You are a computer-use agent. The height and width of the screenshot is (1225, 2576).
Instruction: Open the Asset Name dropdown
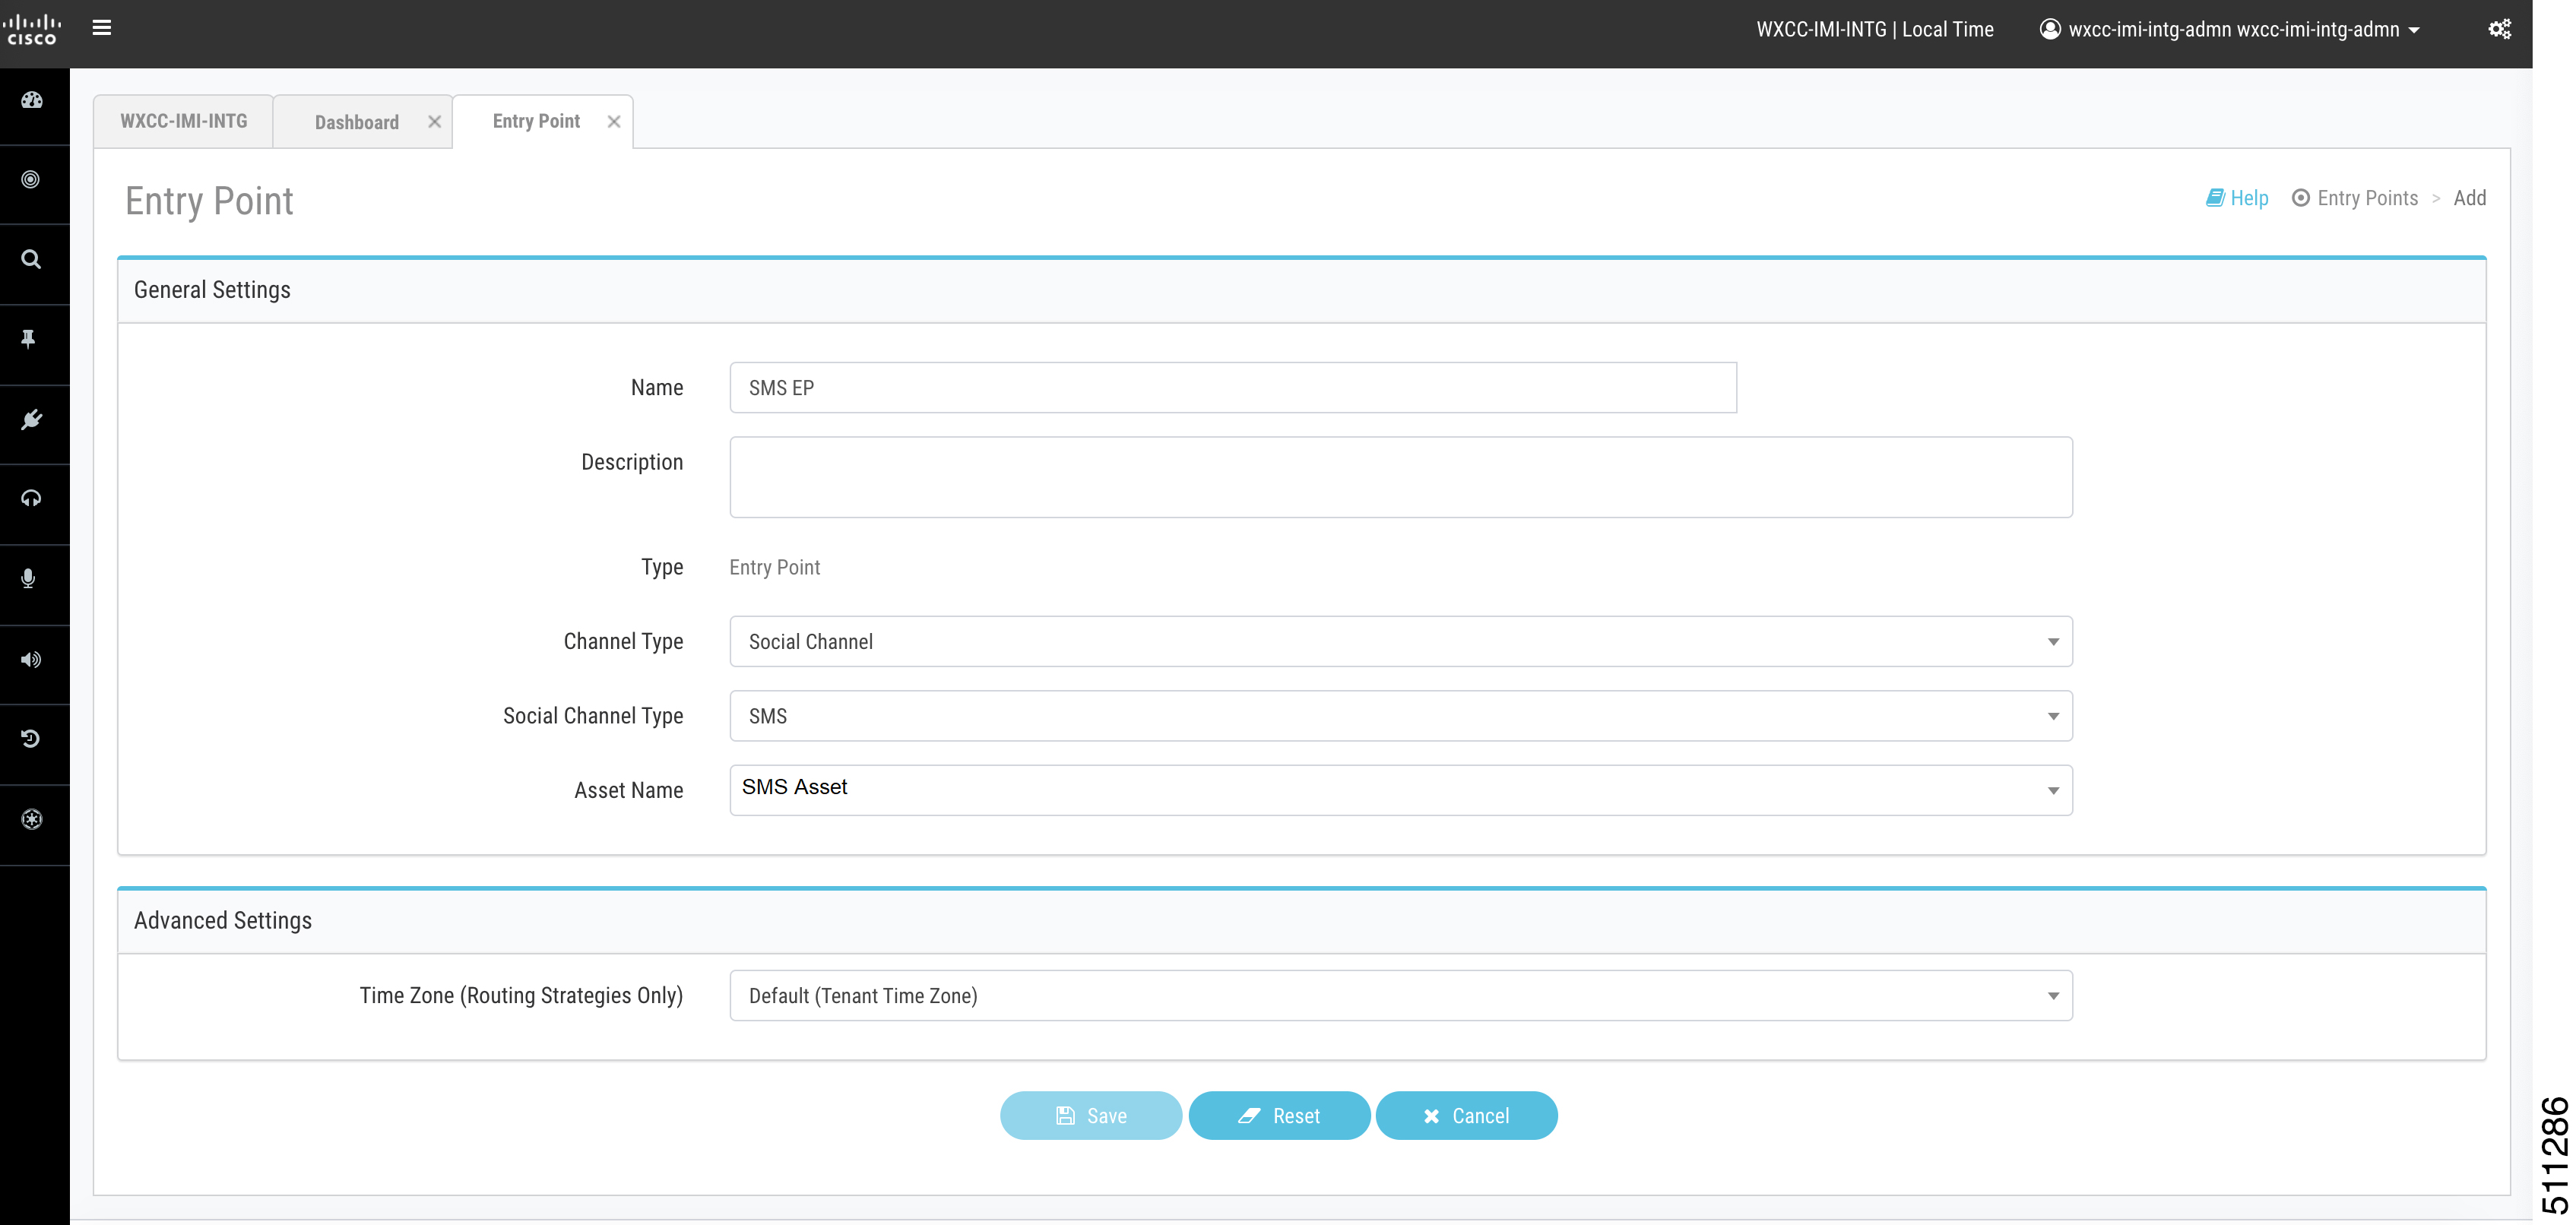click(1401, 790)
